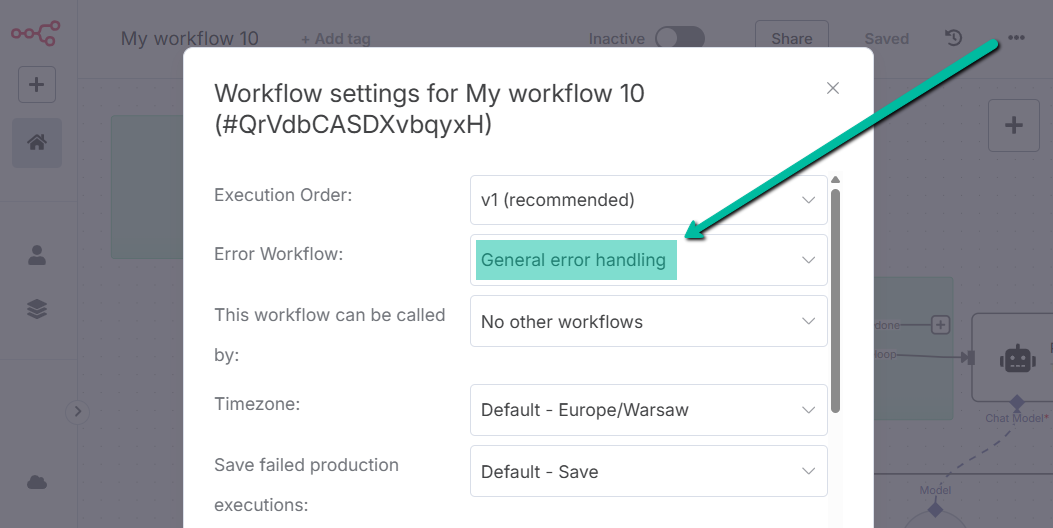
Task: Expand 'This workflow can be called by' dropdown
Action: click(648, 322)
